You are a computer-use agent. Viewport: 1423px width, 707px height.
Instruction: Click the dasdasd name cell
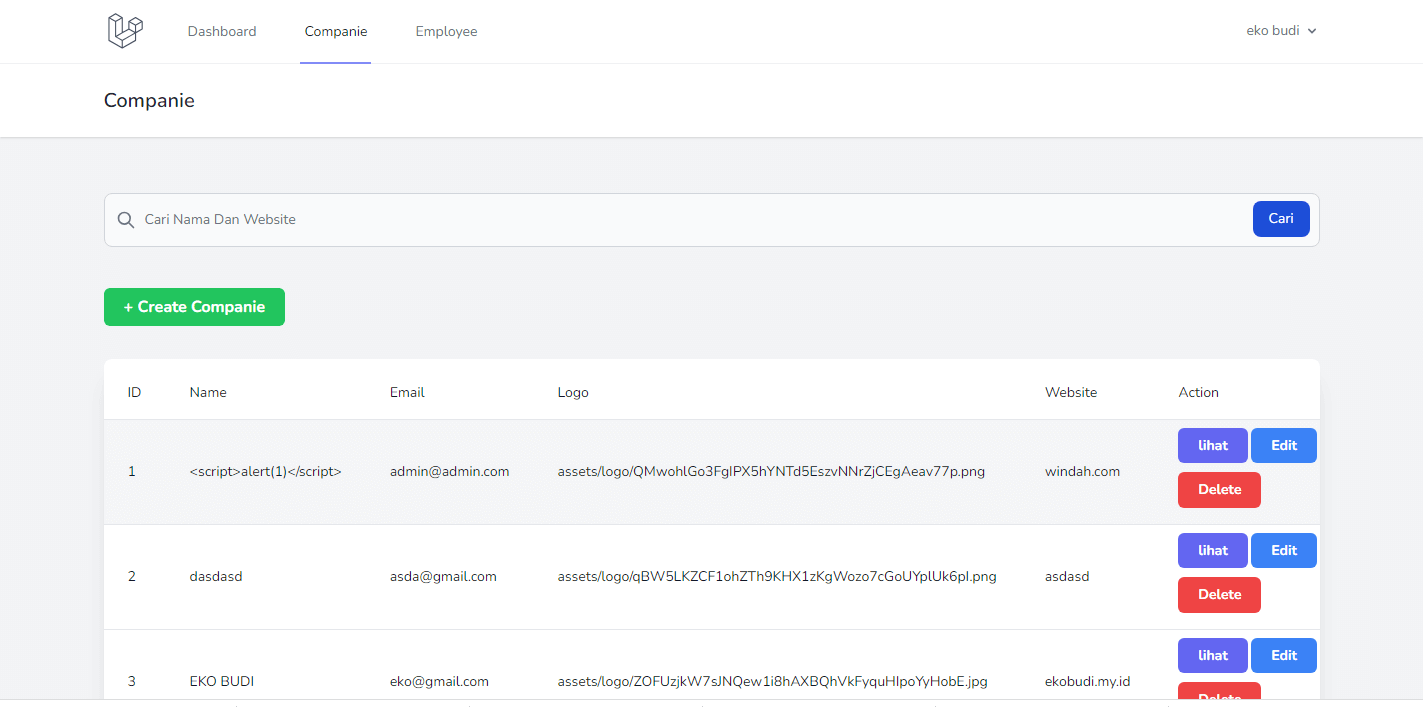[216, 577]
